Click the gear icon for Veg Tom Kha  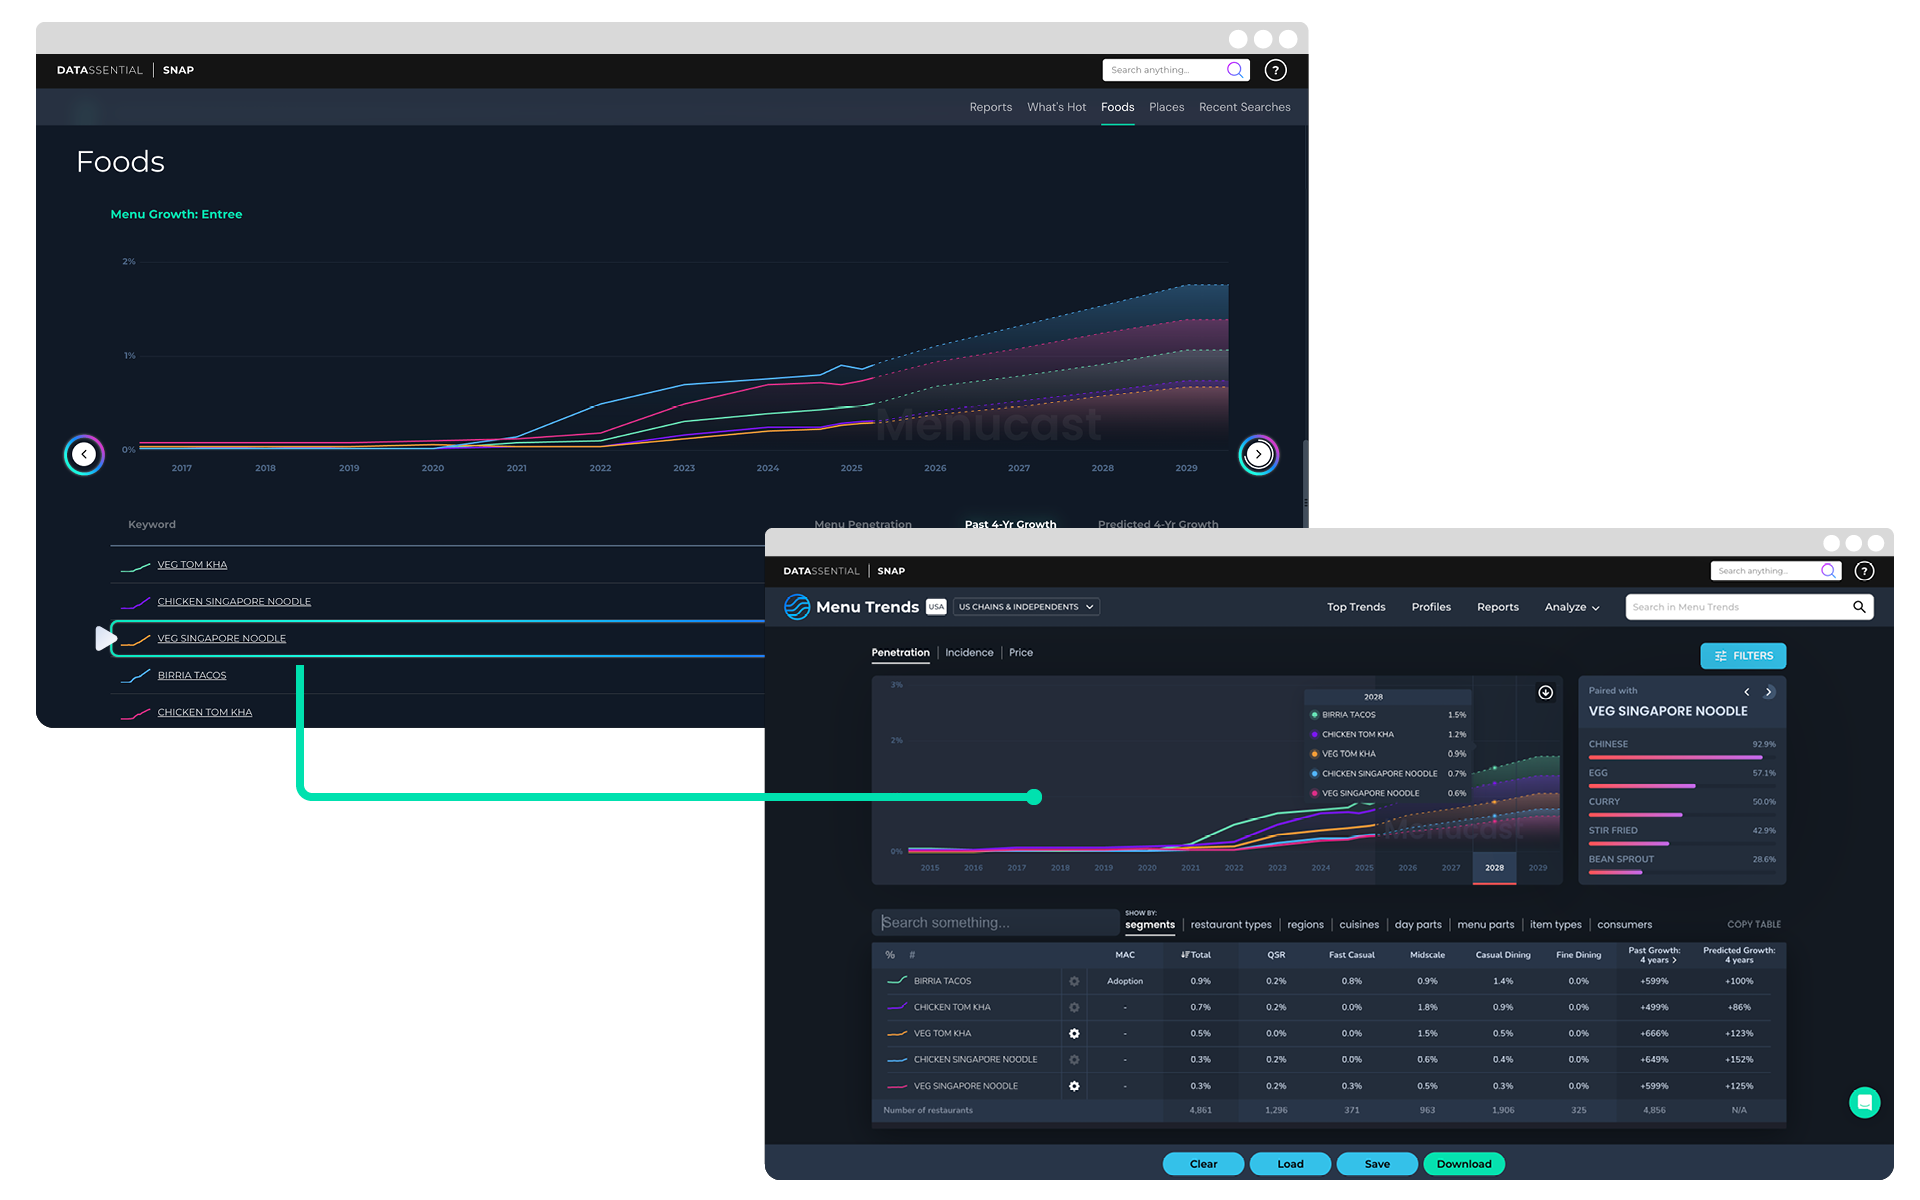[x=1074, y=1033]
